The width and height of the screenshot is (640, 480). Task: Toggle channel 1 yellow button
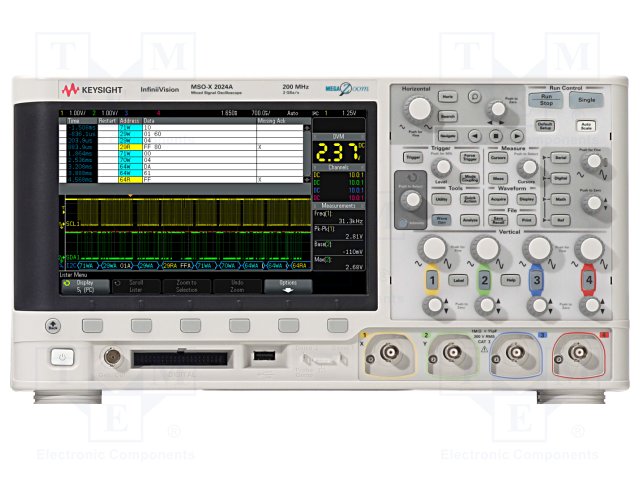coord(433,280)
